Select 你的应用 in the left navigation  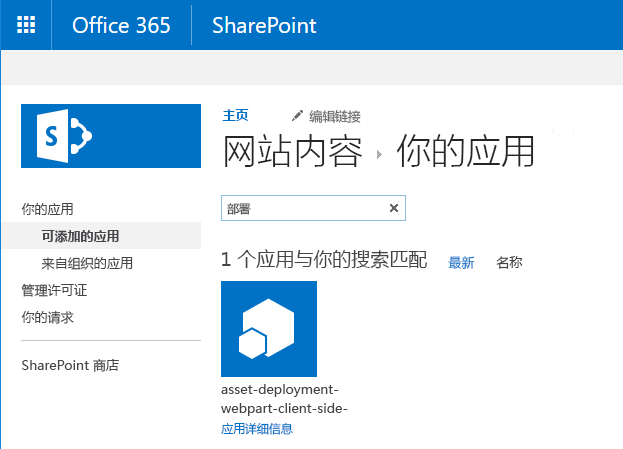pos(47,209)
